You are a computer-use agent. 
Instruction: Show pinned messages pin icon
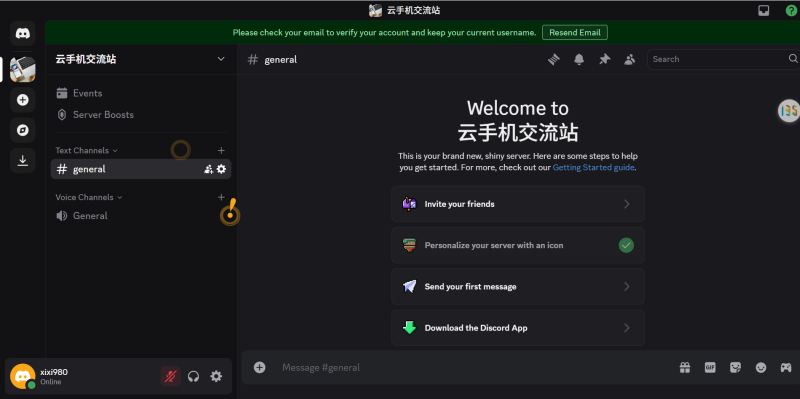point(605,59)
